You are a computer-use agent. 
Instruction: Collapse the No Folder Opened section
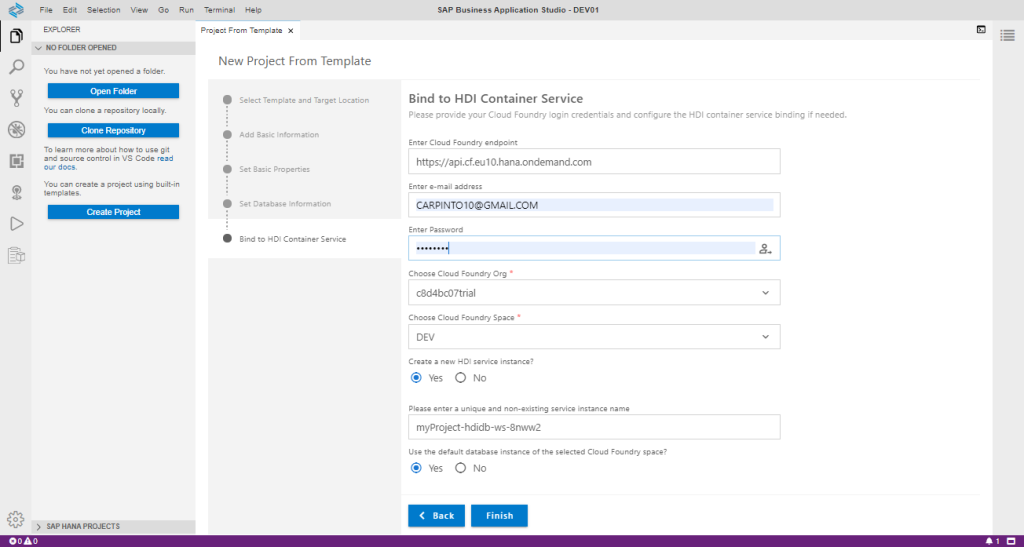point(113,48)
